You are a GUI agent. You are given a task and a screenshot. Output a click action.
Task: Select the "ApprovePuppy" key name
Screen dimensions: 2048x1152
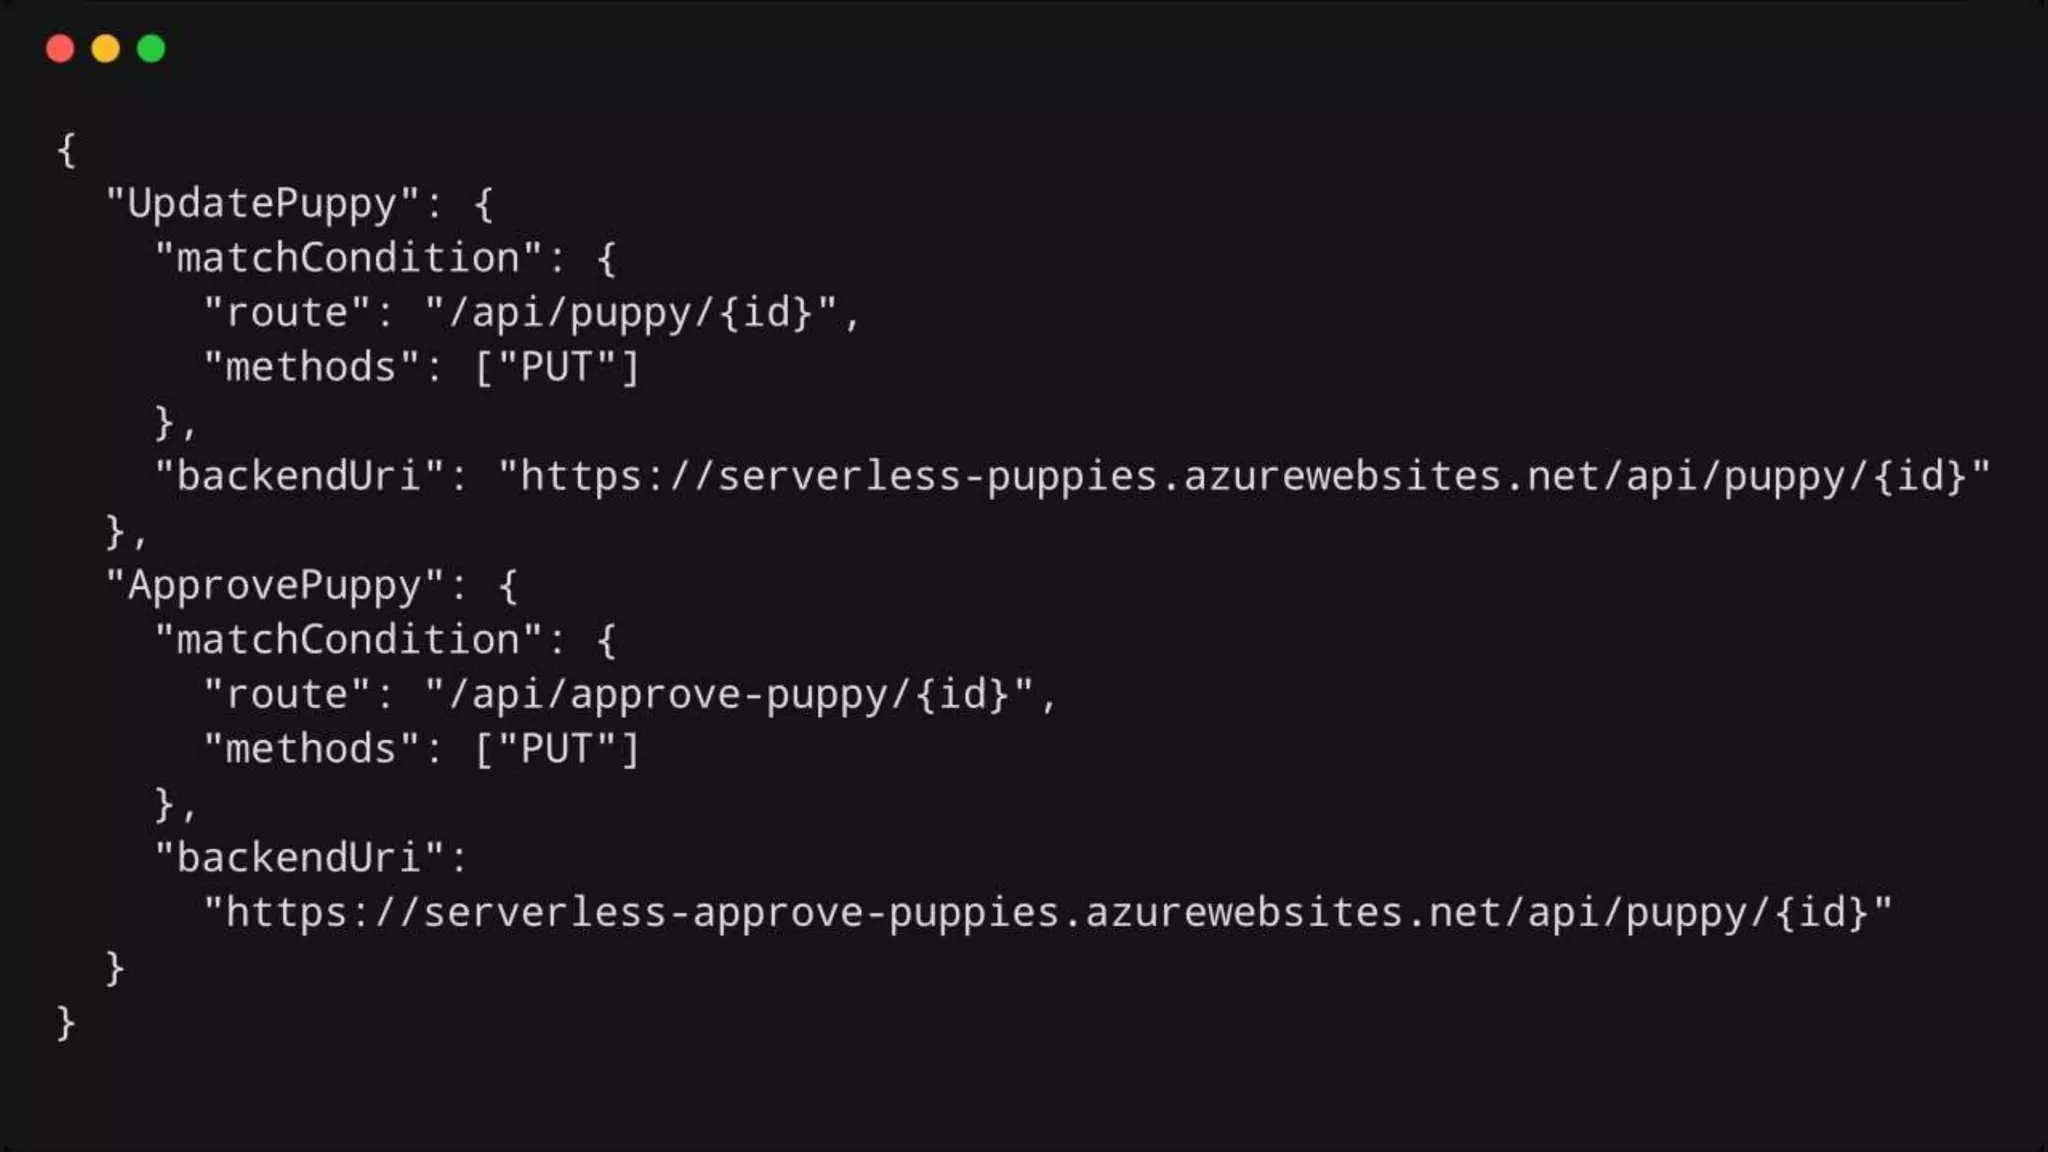pyautogui.click(x=275, y=586)
